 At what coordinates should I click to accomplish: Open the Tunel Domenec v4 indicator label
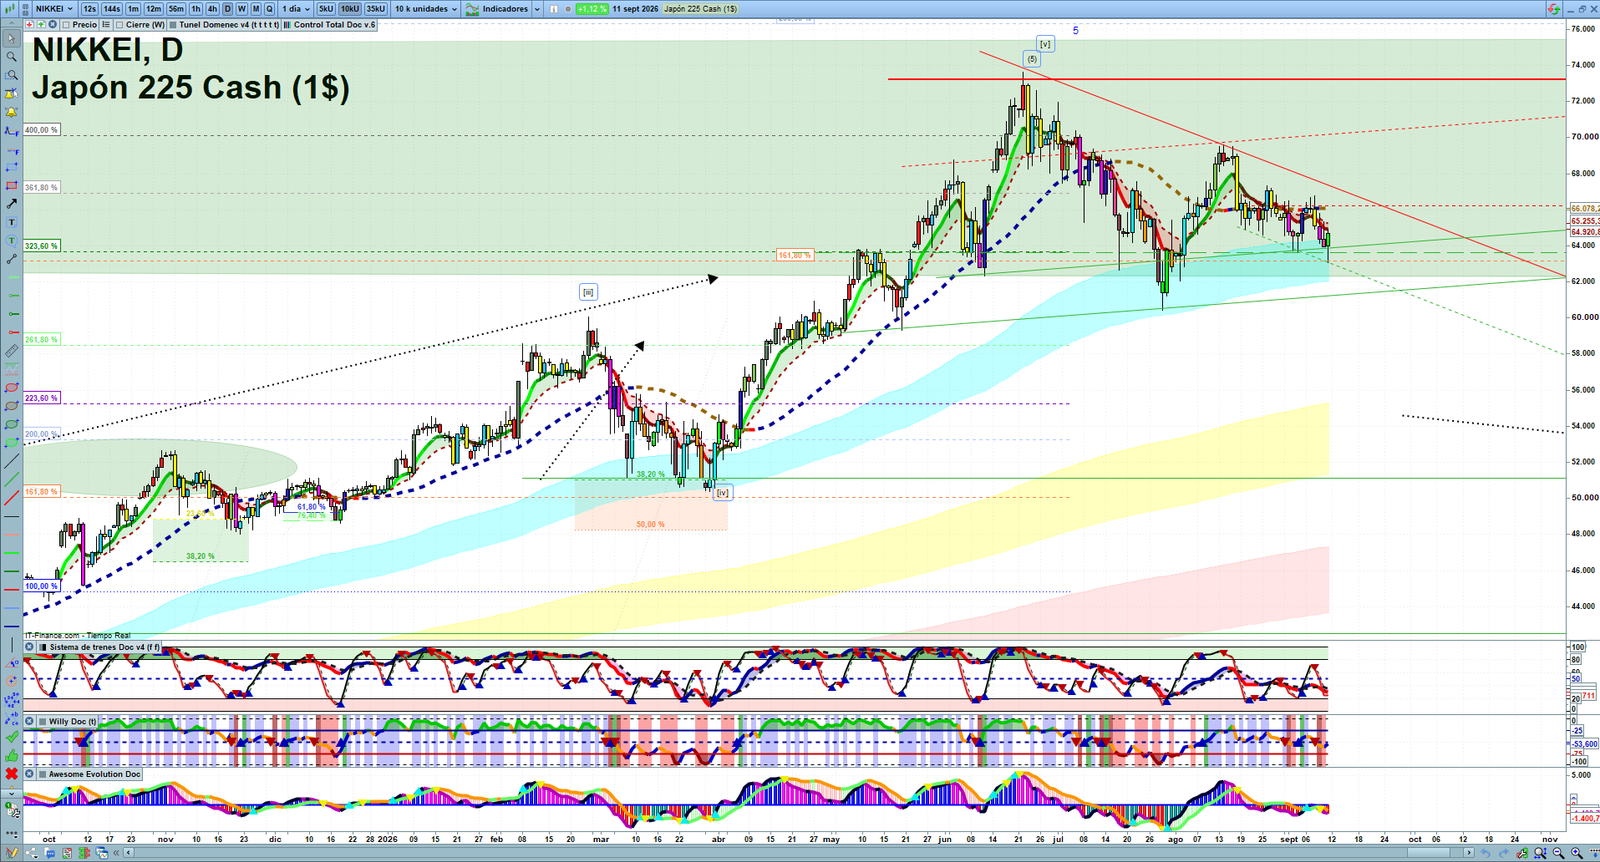pyautogui.click(x=223, y=25)
